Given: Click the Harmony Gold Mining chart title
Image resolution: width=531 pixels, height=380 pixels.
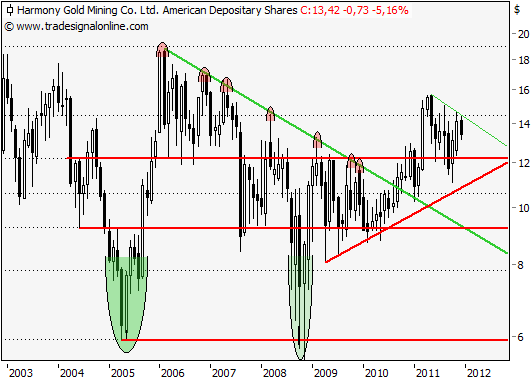Looking at the screenshot, I should tap(157, 10).
